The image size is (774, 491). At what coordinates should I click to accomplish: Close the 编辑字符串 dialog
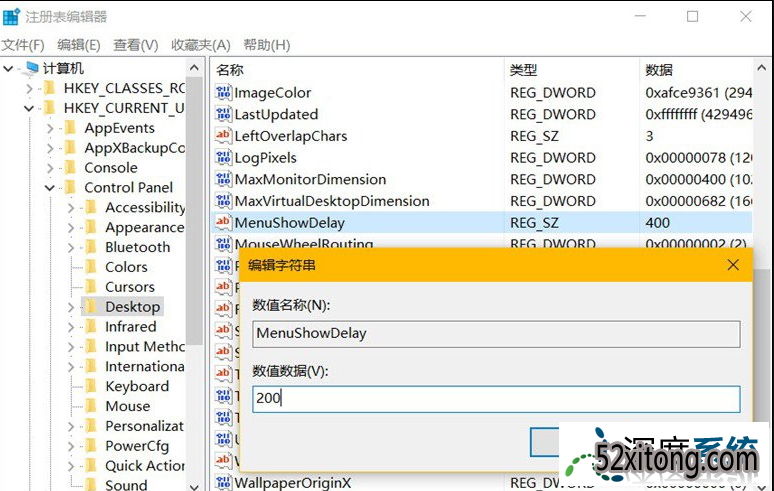click(733, 265)
